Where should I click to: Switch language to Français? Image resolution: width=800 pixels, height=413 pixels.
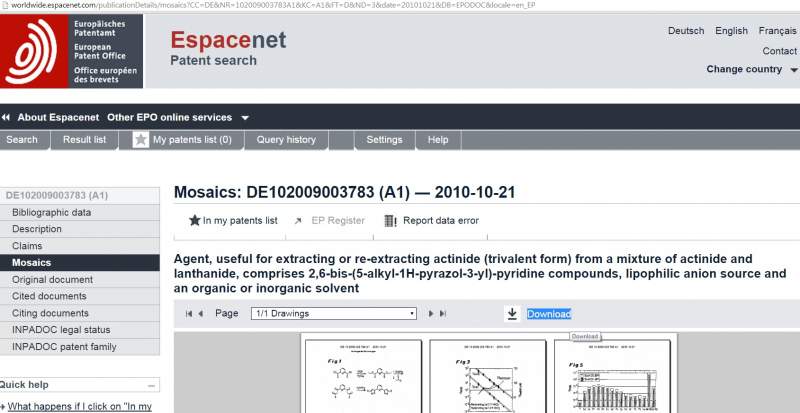tap(777, 31)
